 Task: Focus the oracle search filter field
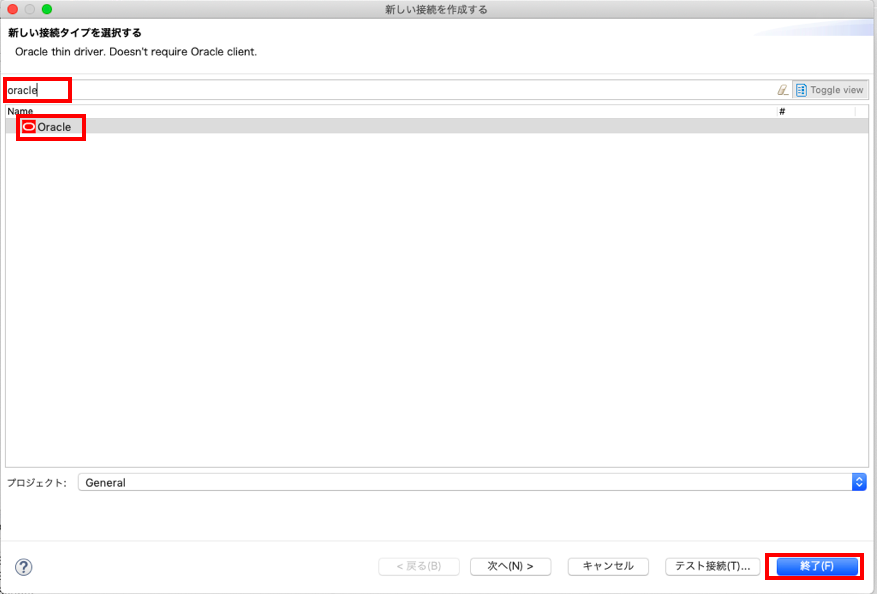[389, 90]
